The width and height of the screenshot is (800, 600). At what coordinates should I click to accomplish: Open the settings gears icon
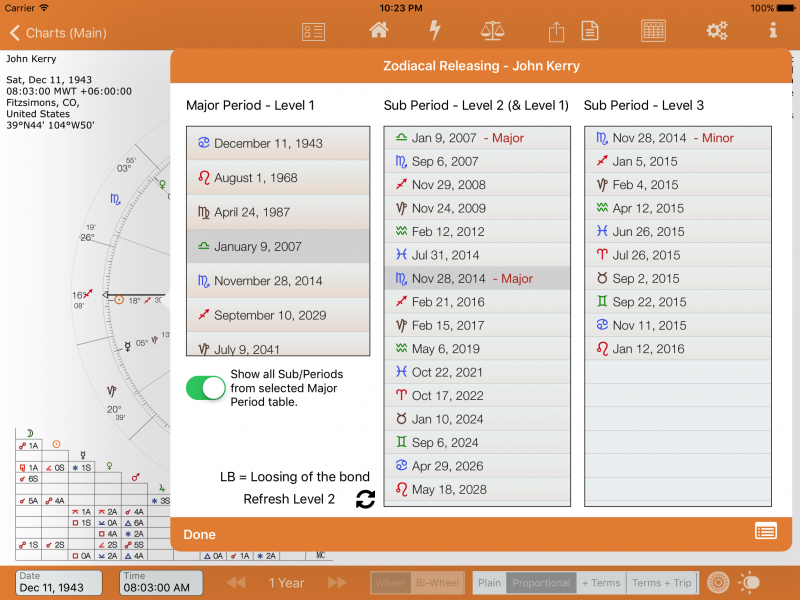coord(717,31)
